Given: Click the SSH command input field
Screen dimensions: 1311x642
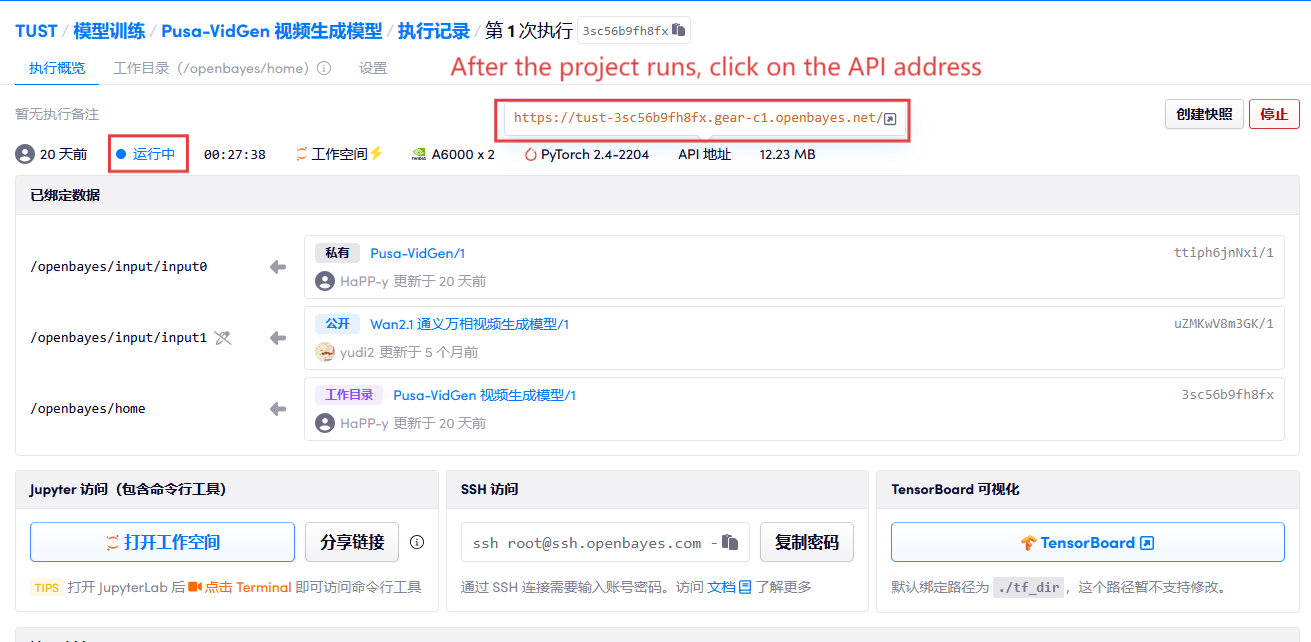Looking at the screenshot, I should 590,543.
